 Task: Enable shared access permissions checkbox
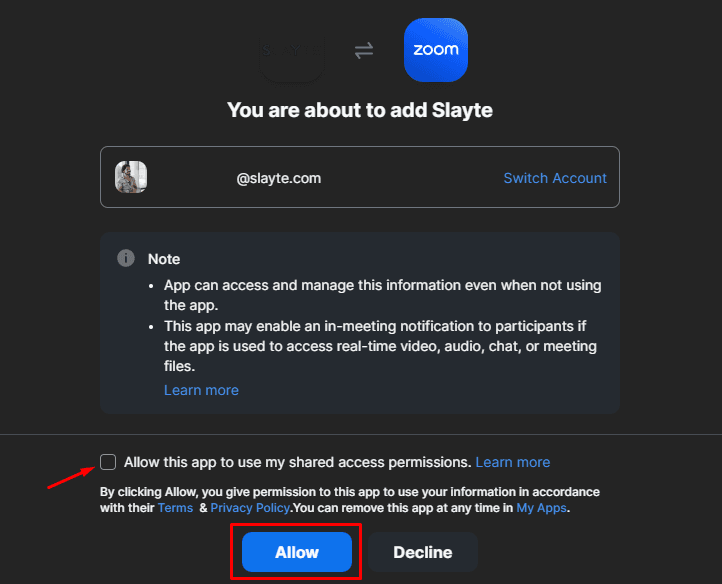tap(108, 461)
